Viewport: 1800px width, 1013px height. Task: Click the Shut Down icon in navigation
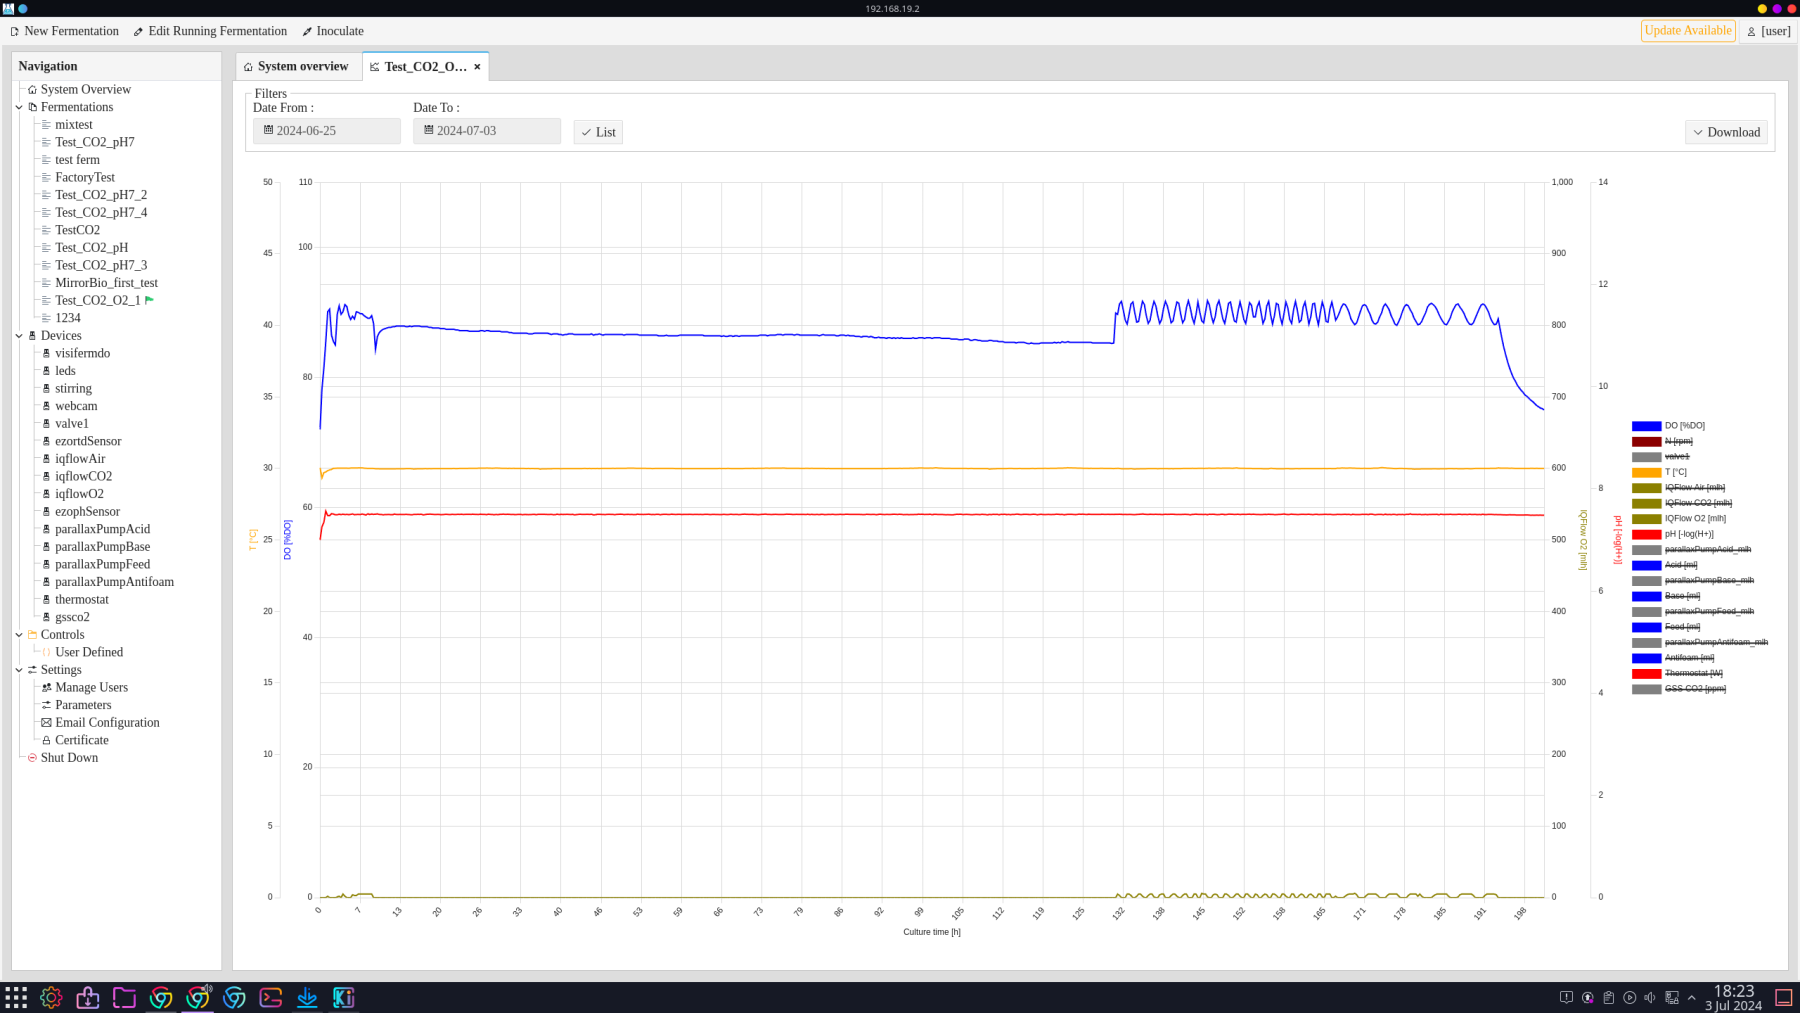click(x=32, y=758)
